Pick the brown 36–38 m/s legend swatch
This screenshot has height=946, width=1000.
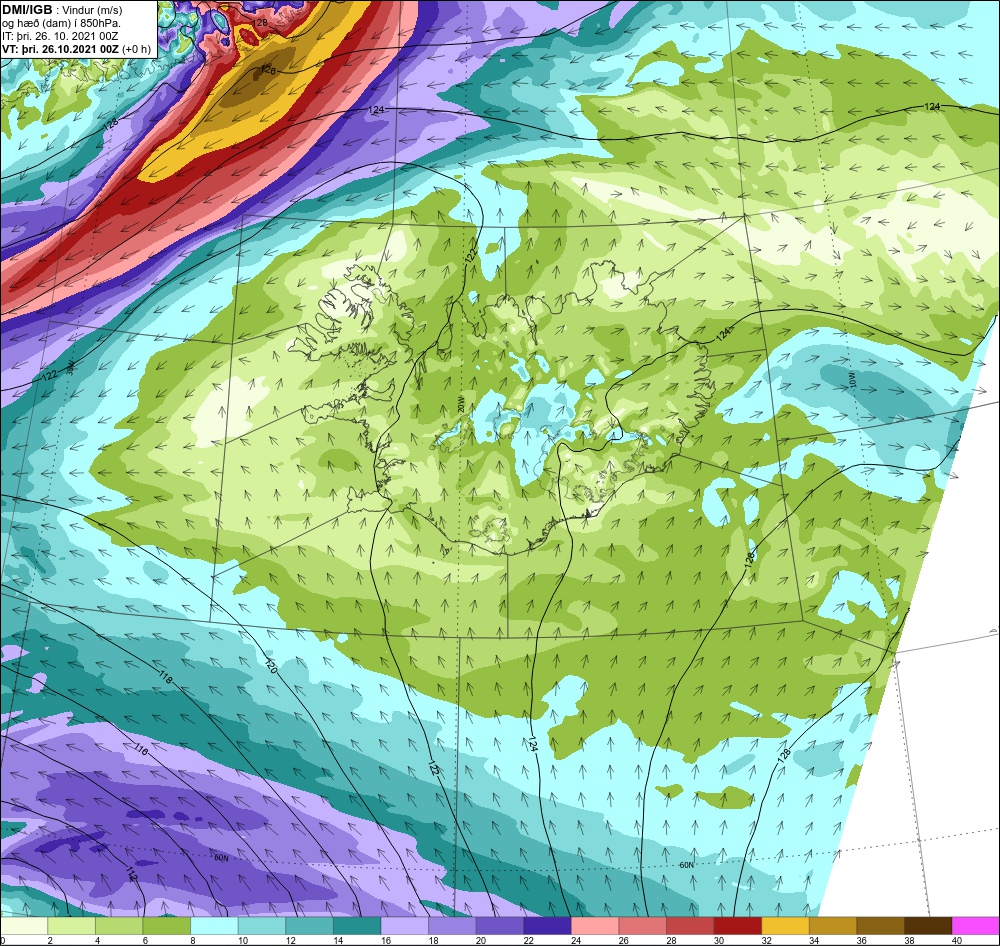(879, 926)
